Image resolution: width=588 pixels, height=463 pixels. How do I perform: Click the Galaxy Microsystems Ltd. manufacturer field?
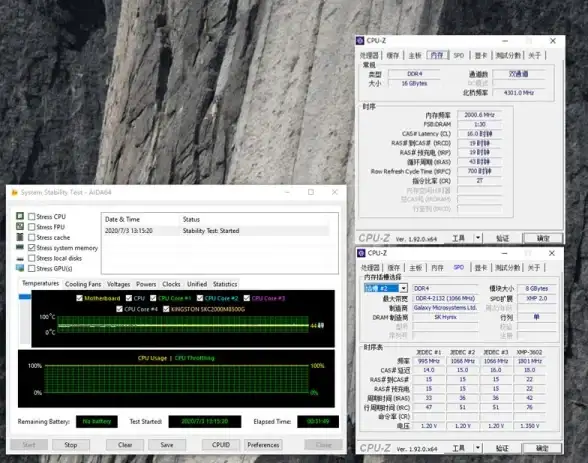click(x=445, y=308)
